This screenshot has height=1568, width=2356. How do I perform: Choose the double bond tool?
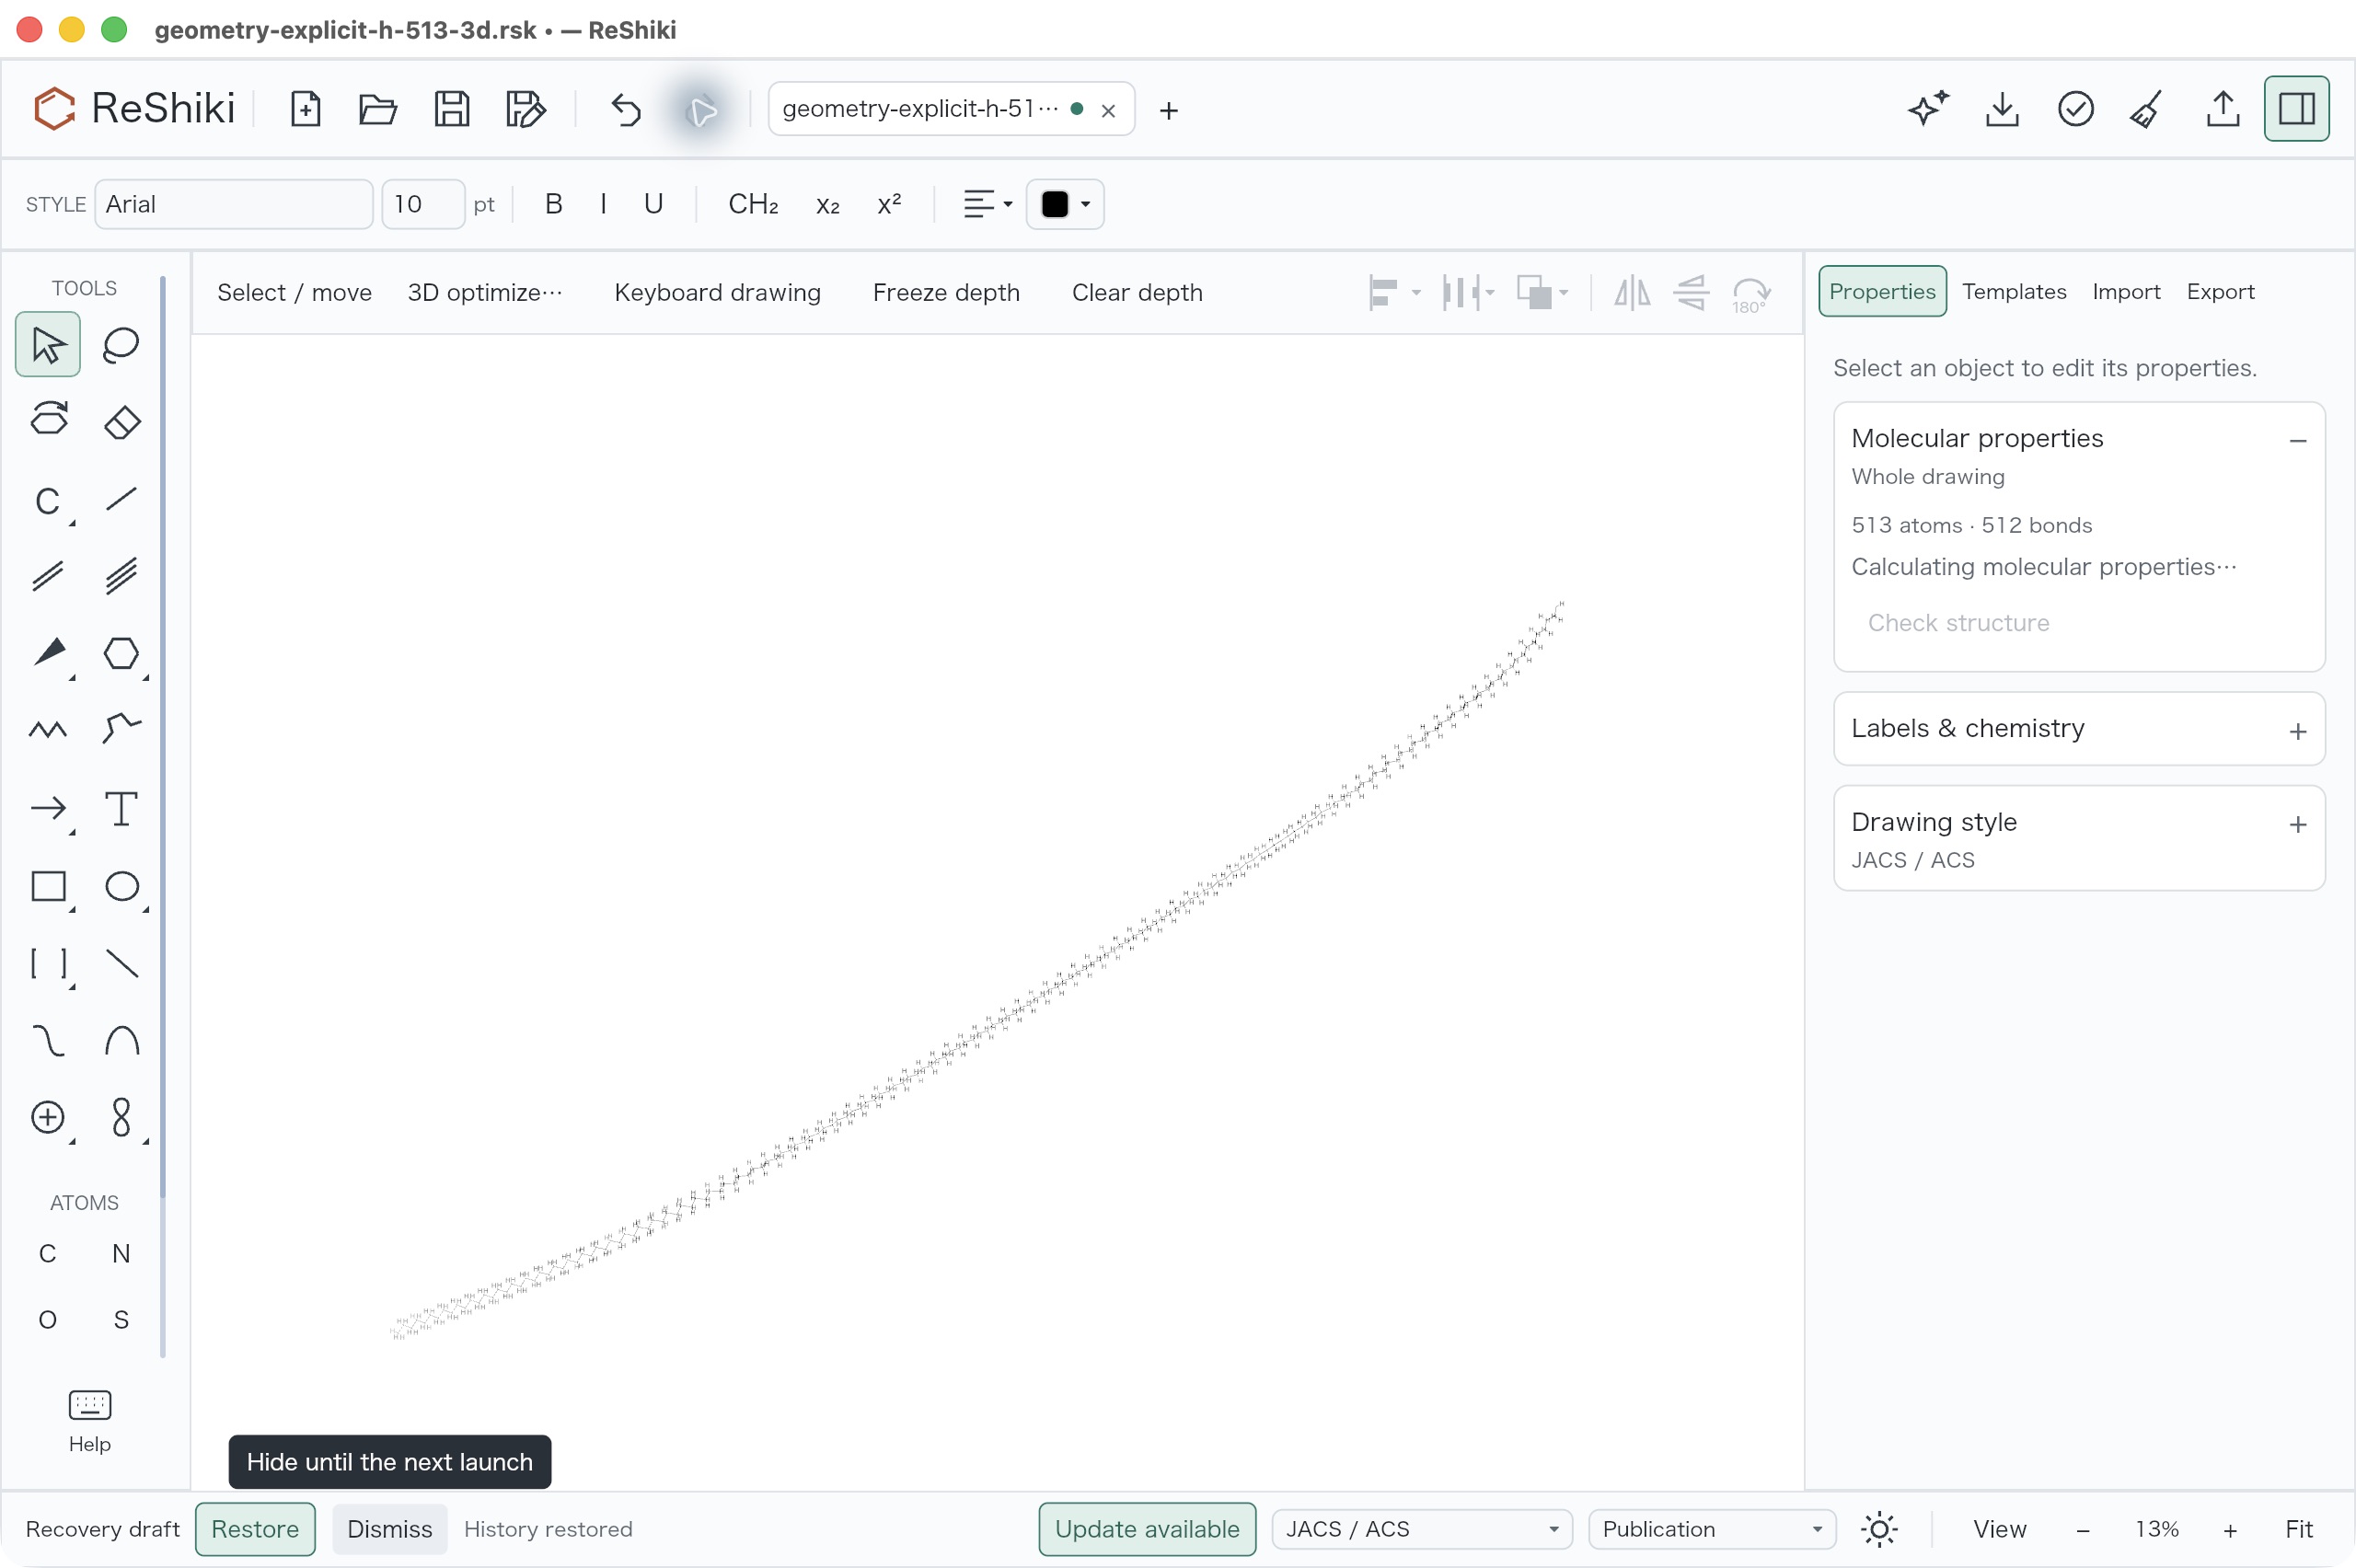pyautogui.click(x=48, y=576)
